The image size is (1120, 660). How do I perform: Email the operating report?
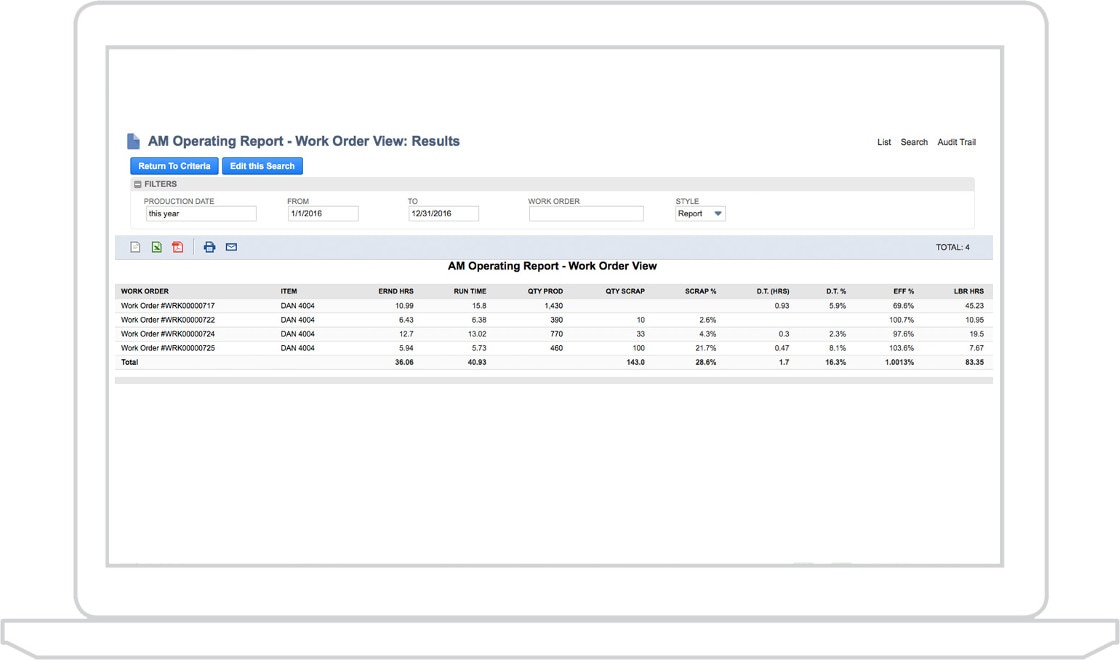231,247
